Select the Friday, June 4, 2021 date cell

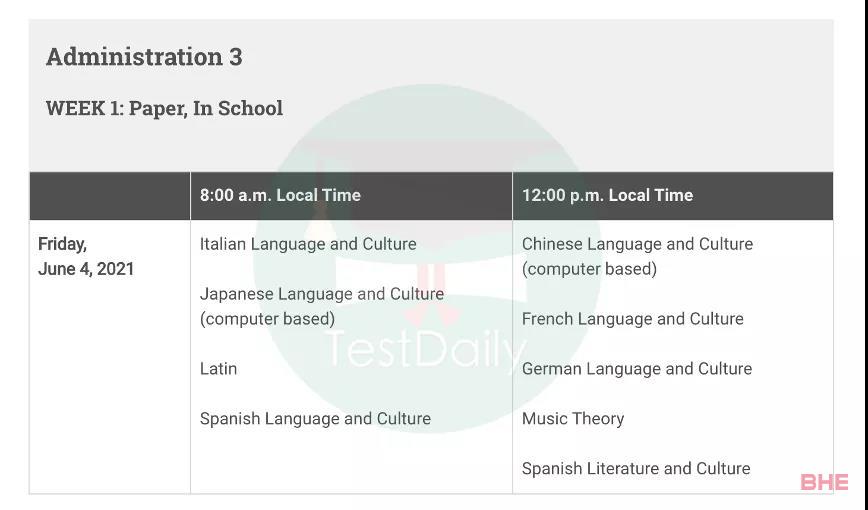point(86,256)
